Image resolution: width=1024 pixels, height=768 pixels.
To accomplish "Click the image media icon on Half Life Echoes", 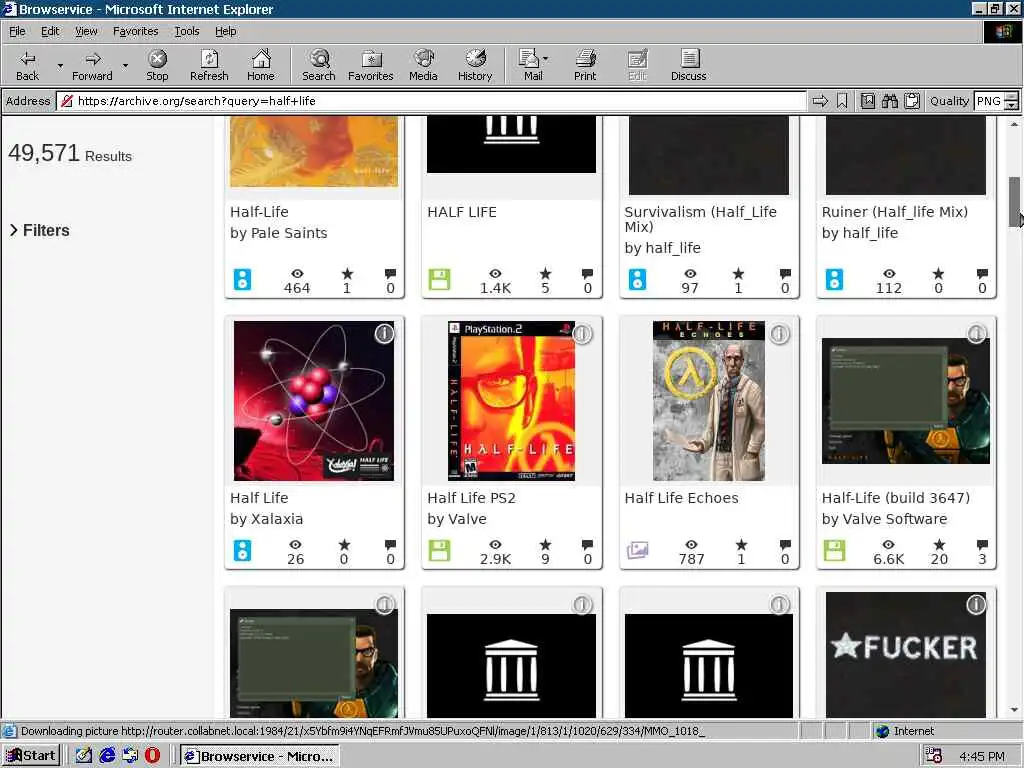I will tap(637, 550).
